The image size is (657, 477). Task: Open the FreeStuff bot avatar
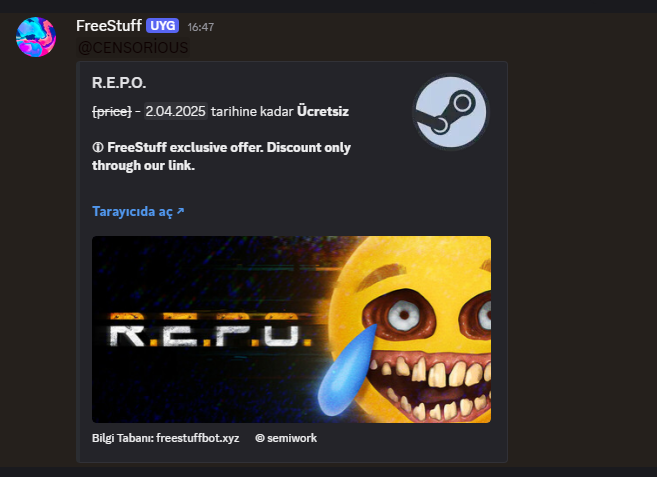click(36, 37)
